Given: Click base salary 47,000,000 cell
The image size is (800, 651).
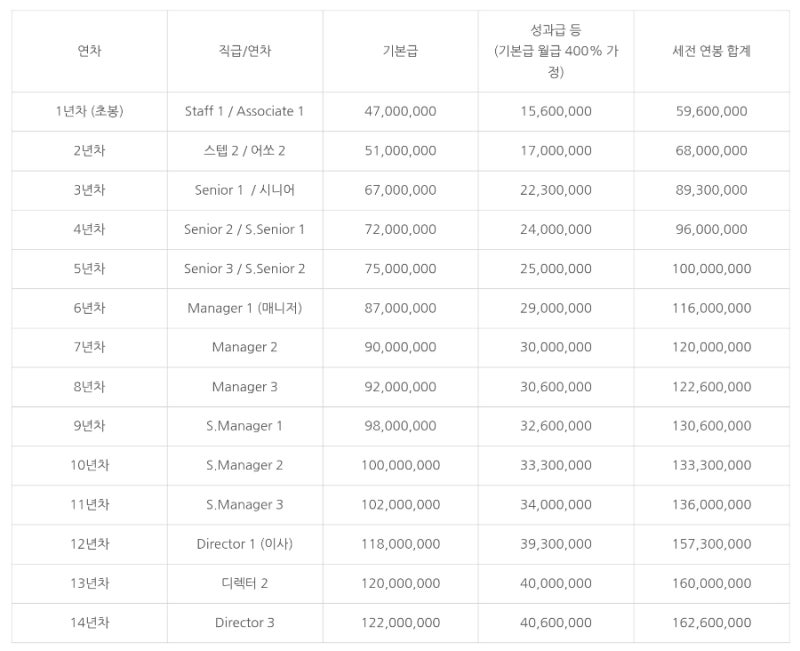Looking at the screenshot, I should coord(401,111).
